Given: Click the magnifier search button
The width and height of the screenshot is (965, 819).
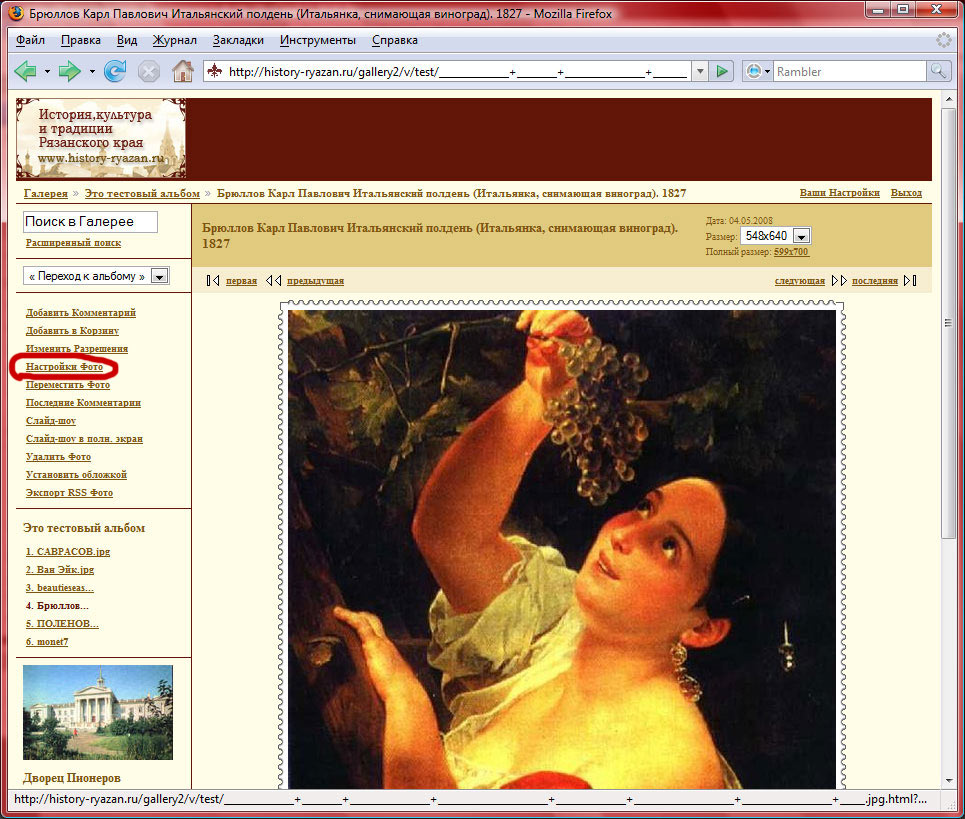Looking at the screenshot, I should [938, 71].
